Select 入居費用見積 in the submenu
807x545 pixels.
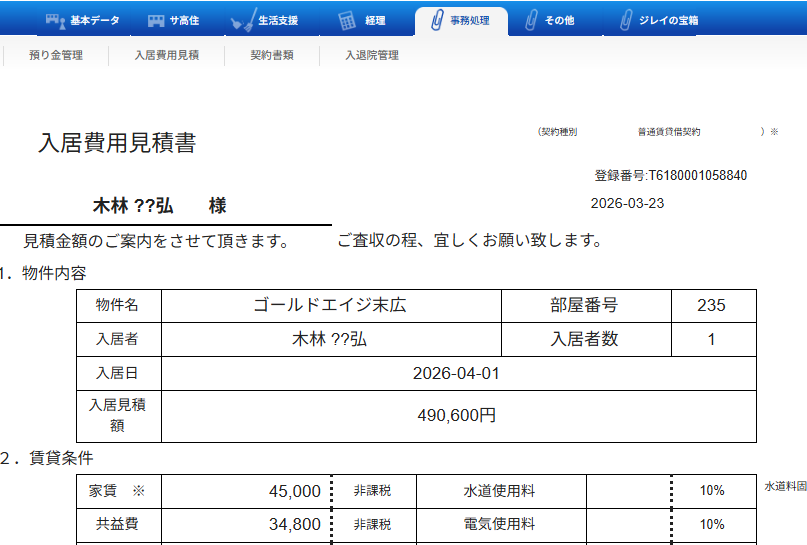point(167,56)
